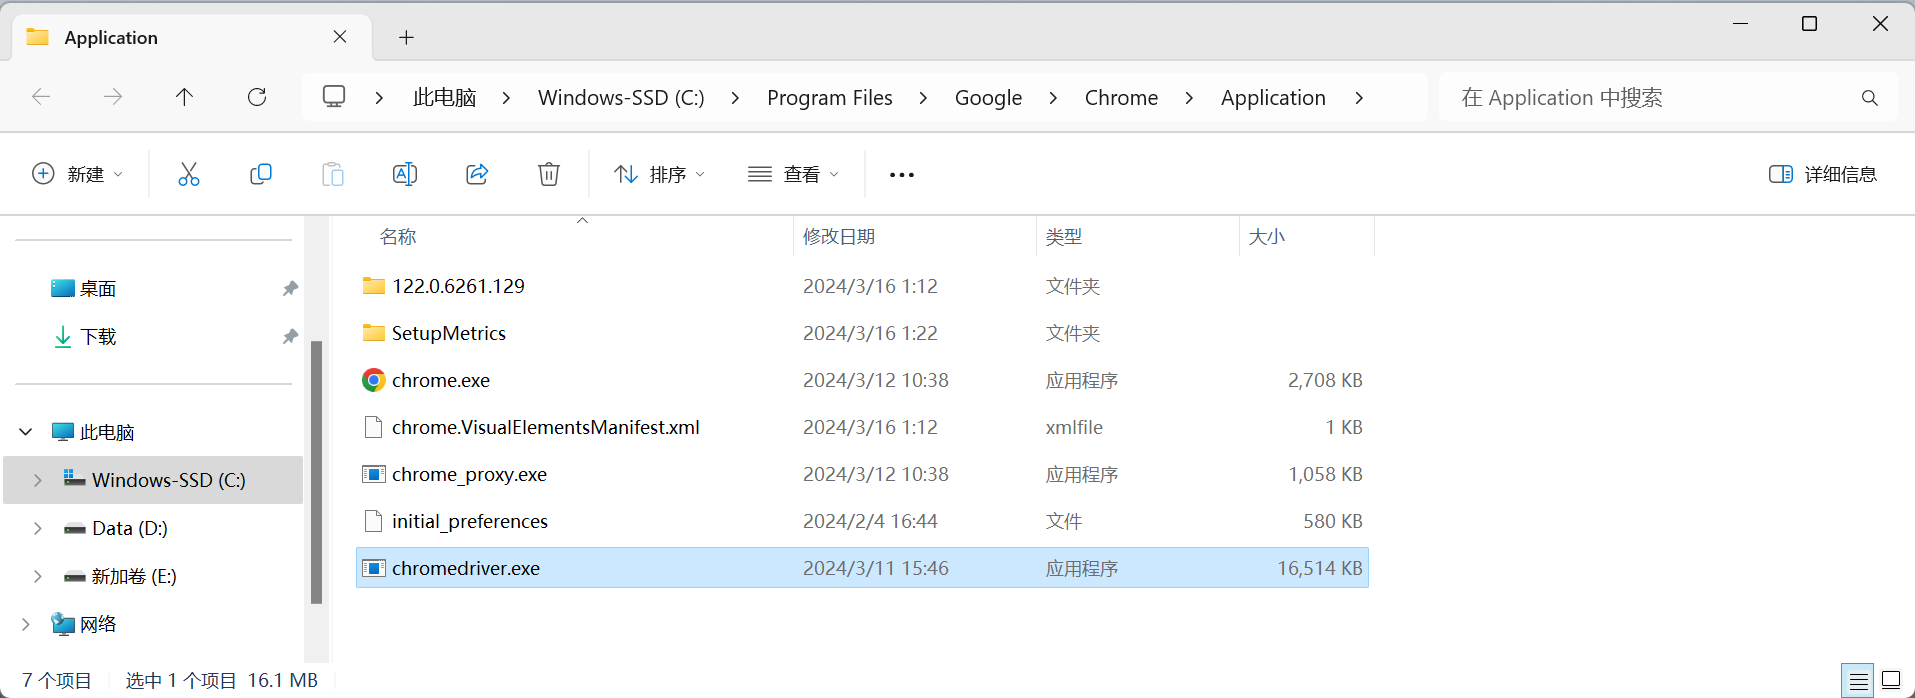Open 桌面 in the navigation pane
Viewport: 1915px width, 698px height.
(x=98, y=289)
